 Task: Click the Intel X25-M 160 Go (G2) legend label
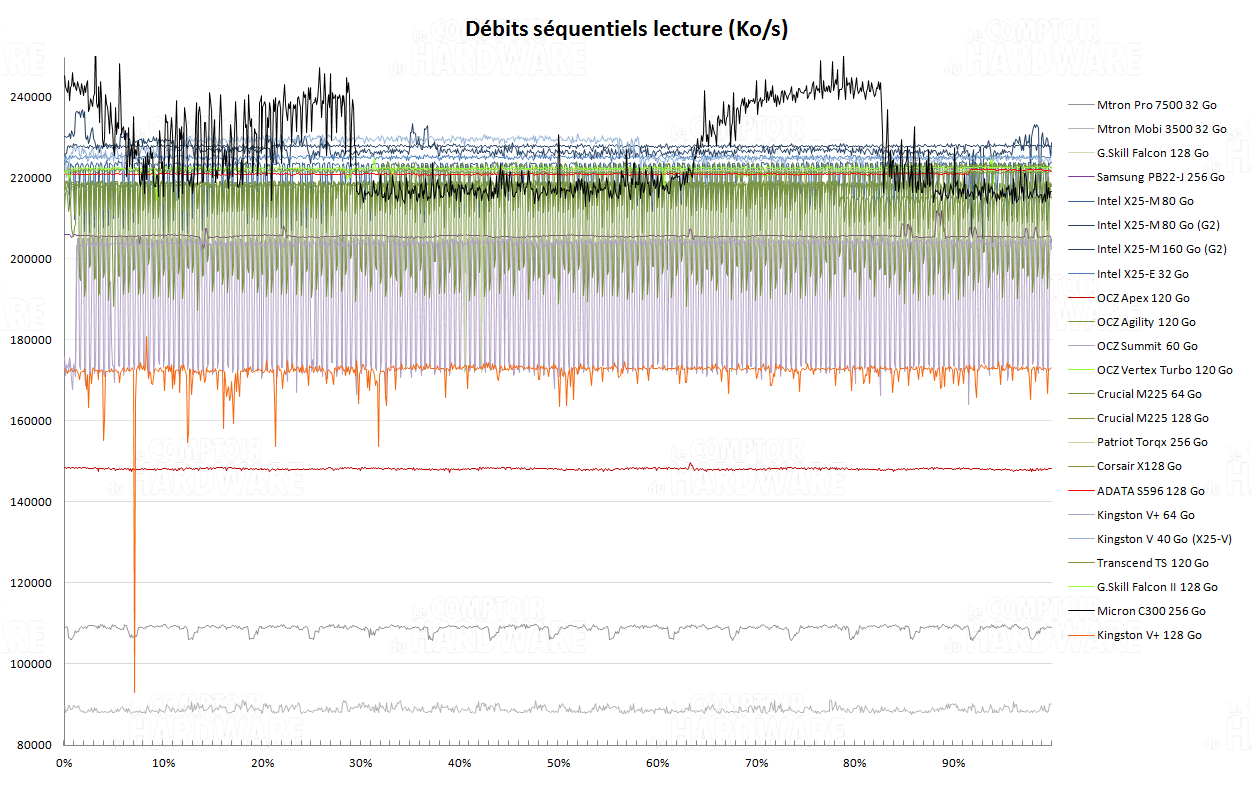[x=1161, y=249]
